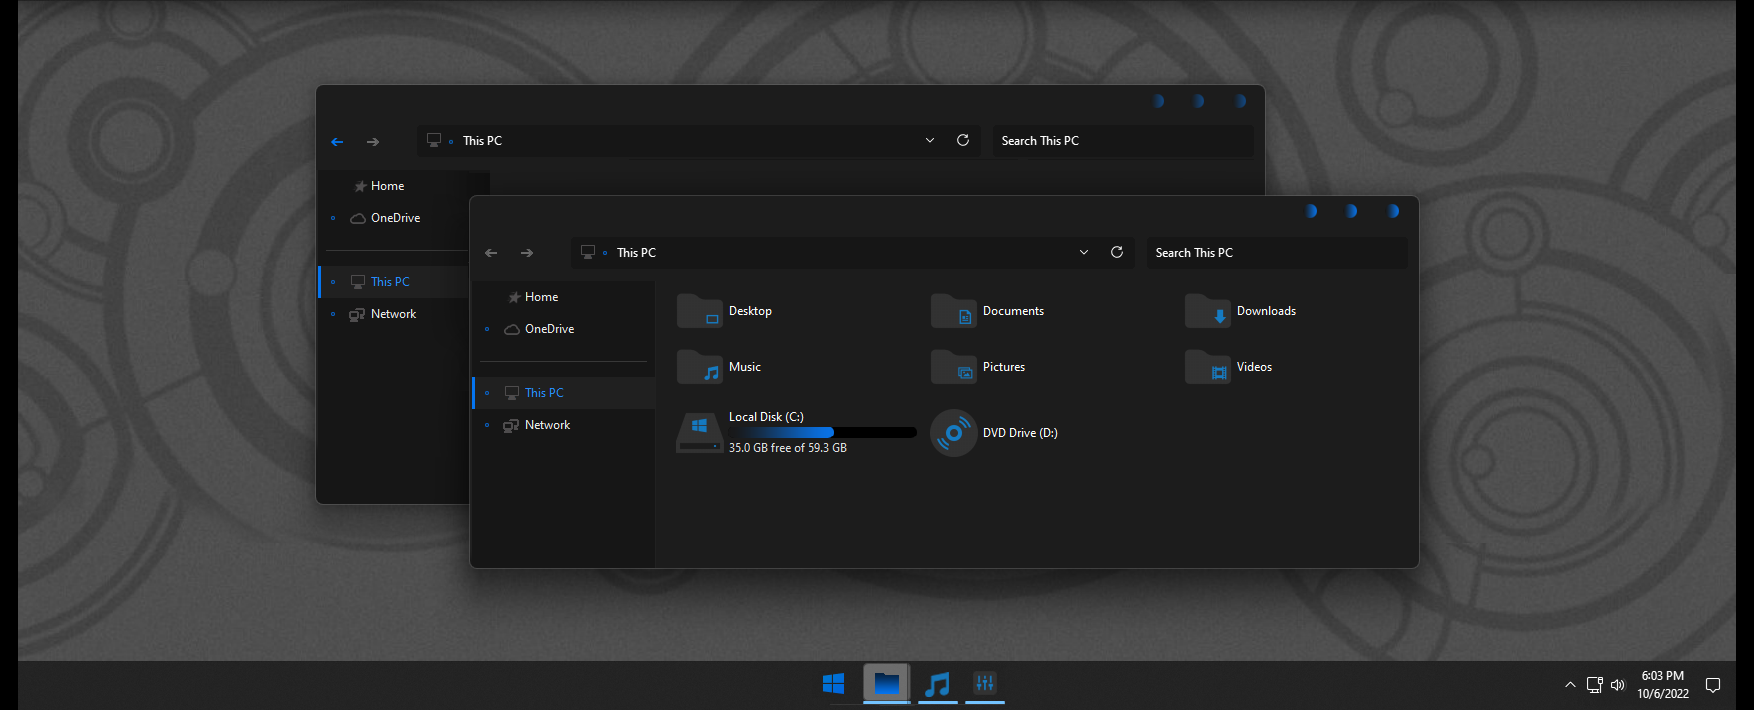Refresh the front This PC window

(x=1117, y=252)
